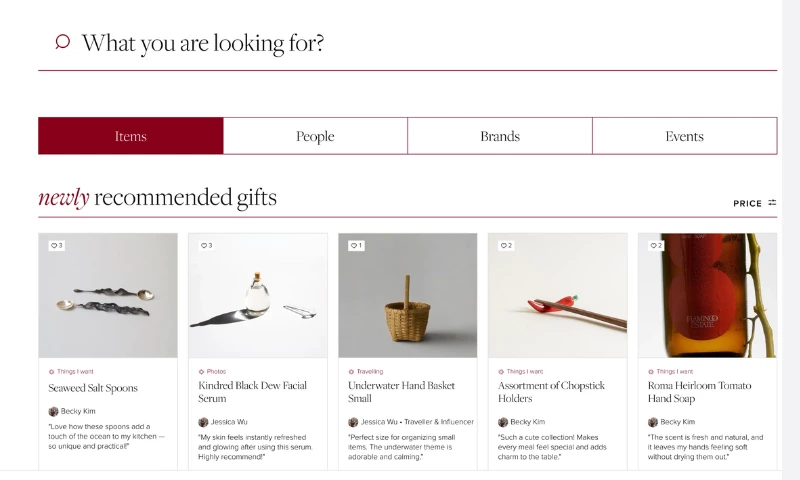Click the Travelling category tag icon
This screenshot has width=800, height=480.
[351, 371]
